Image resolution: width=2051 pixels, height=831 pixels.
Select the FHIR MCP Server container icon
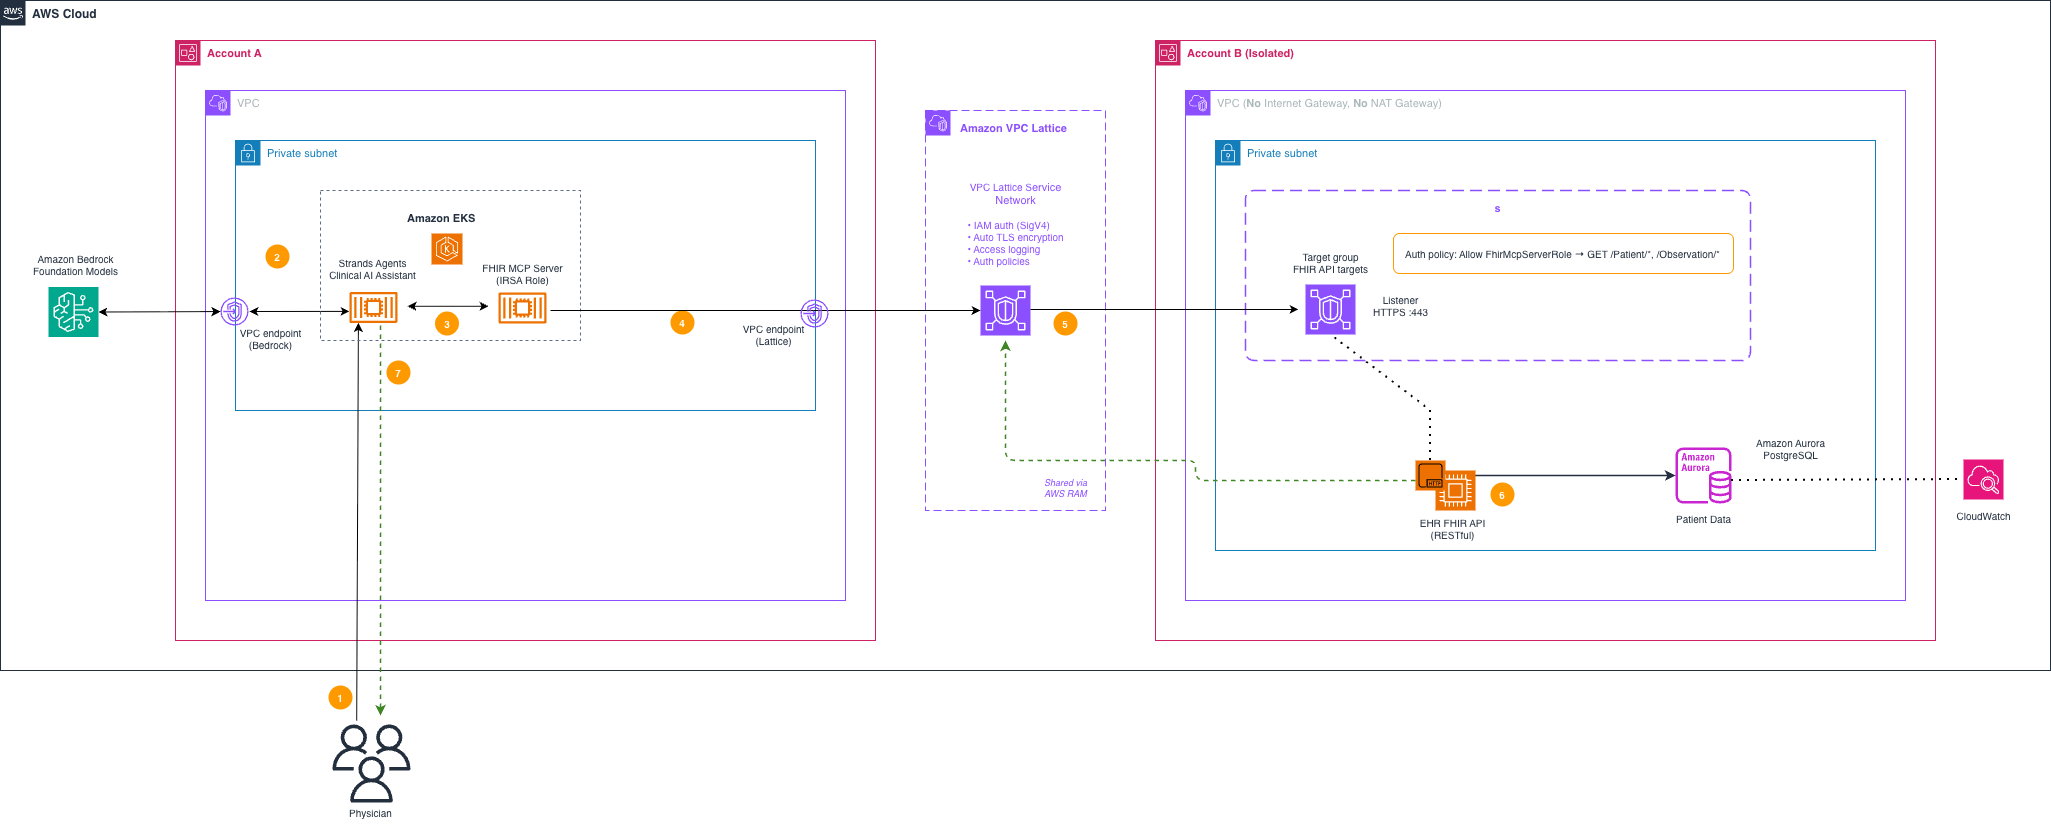(522, 308)
